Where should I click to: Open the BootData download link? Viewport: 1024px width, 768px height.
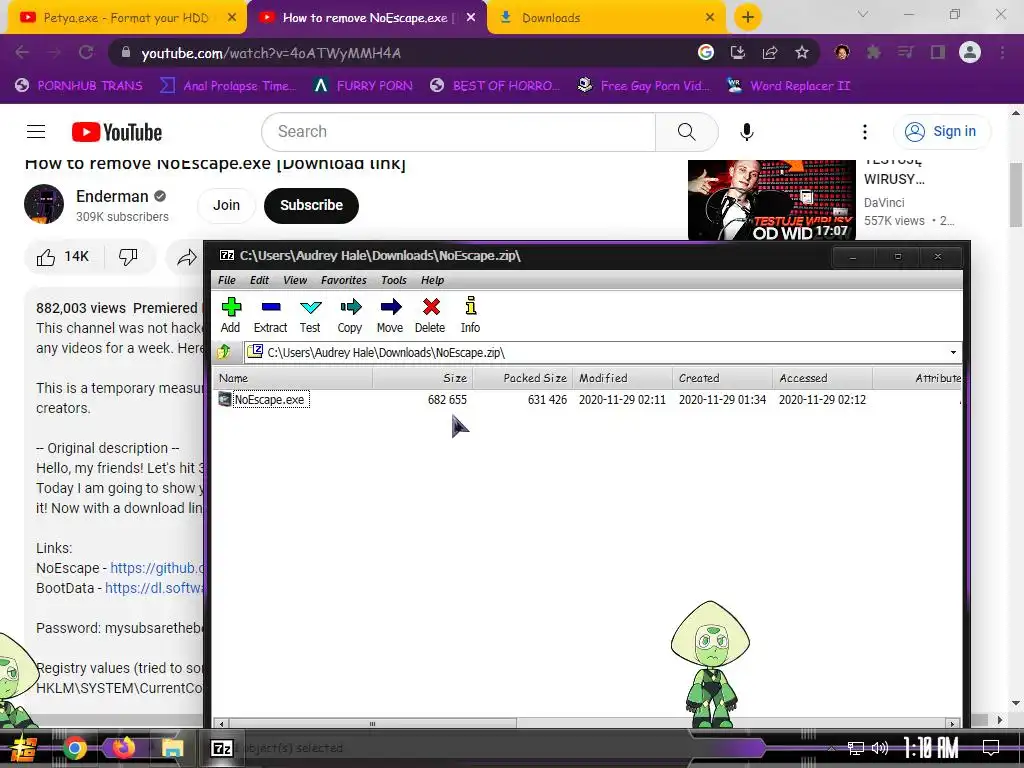click(154, 588)
